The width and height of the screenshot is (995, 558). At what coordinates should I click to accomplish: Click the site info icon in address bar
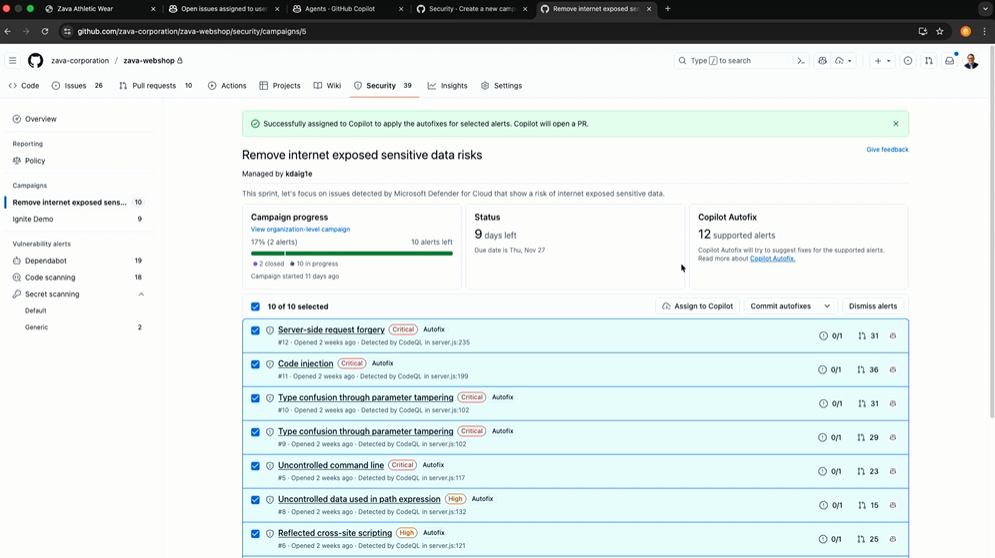67,31
